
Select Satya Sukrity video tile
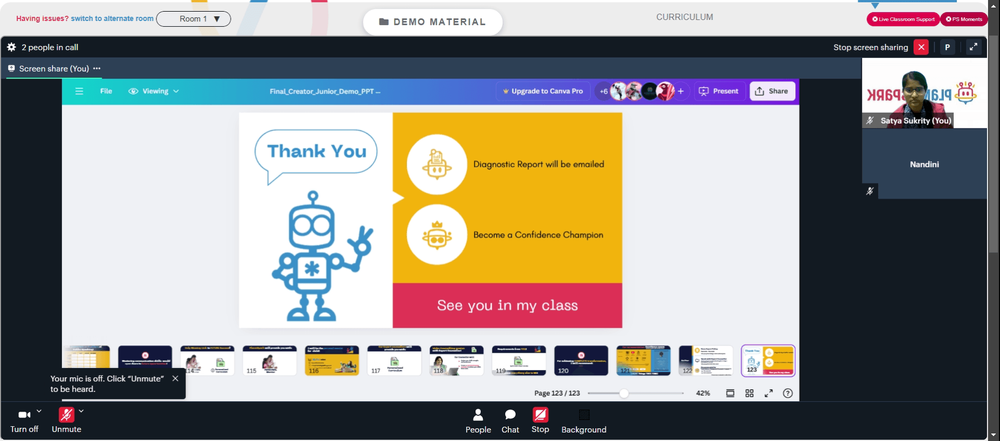tap(924, 93)
